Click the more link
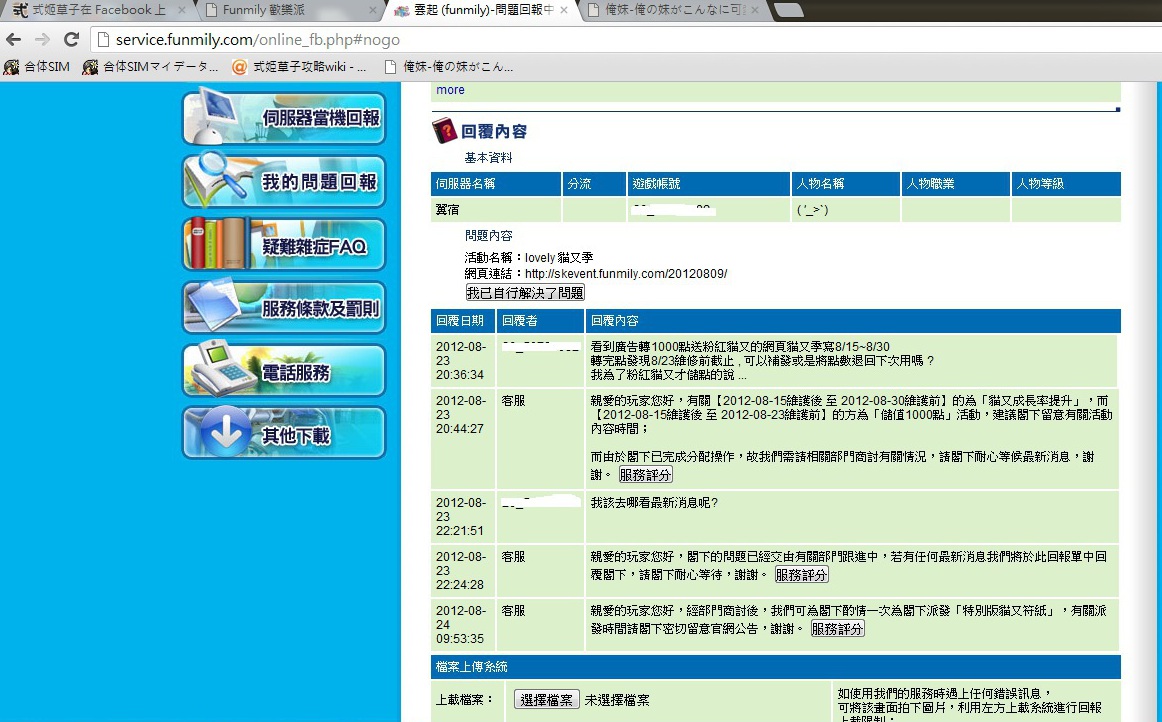Viewport: 1162px width, 722px height. [450, 90]
